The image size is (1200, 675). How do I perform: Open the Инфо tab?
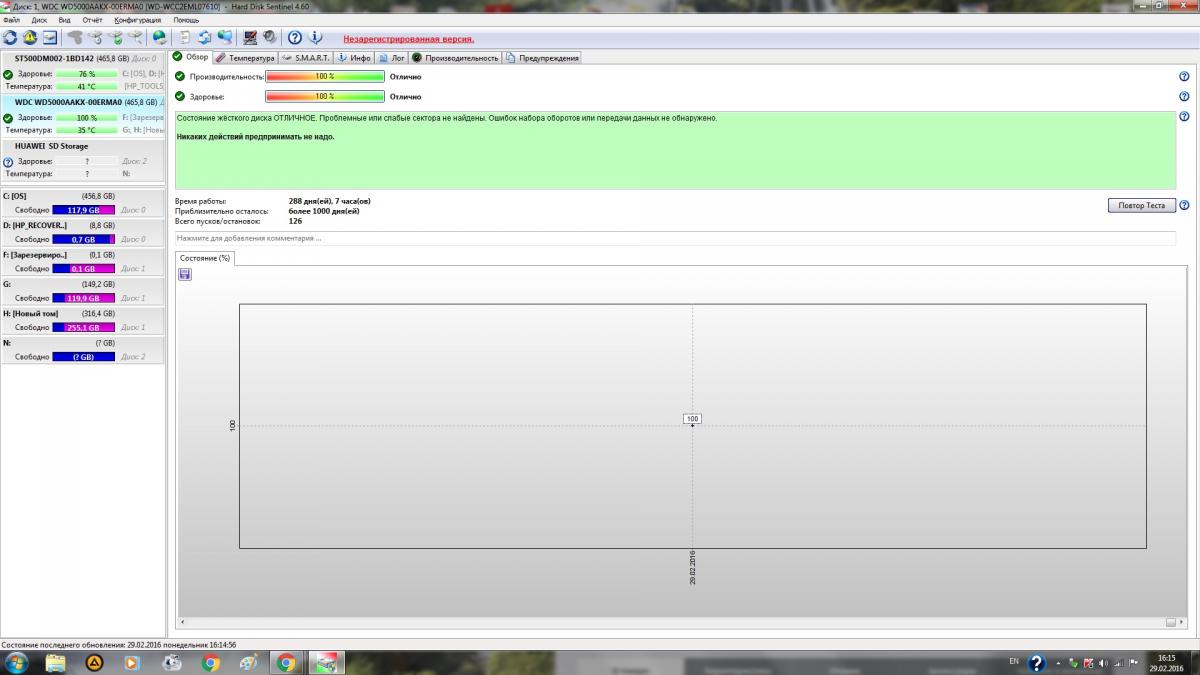click(x=354, y=58)
